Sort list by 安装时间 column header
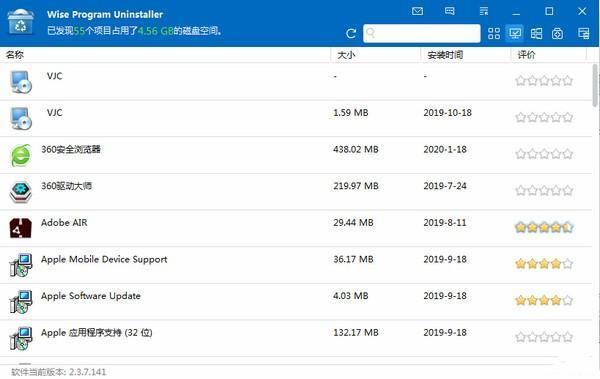Image resolution: width=600 pixels, height=379 pixels. point(445,55)
